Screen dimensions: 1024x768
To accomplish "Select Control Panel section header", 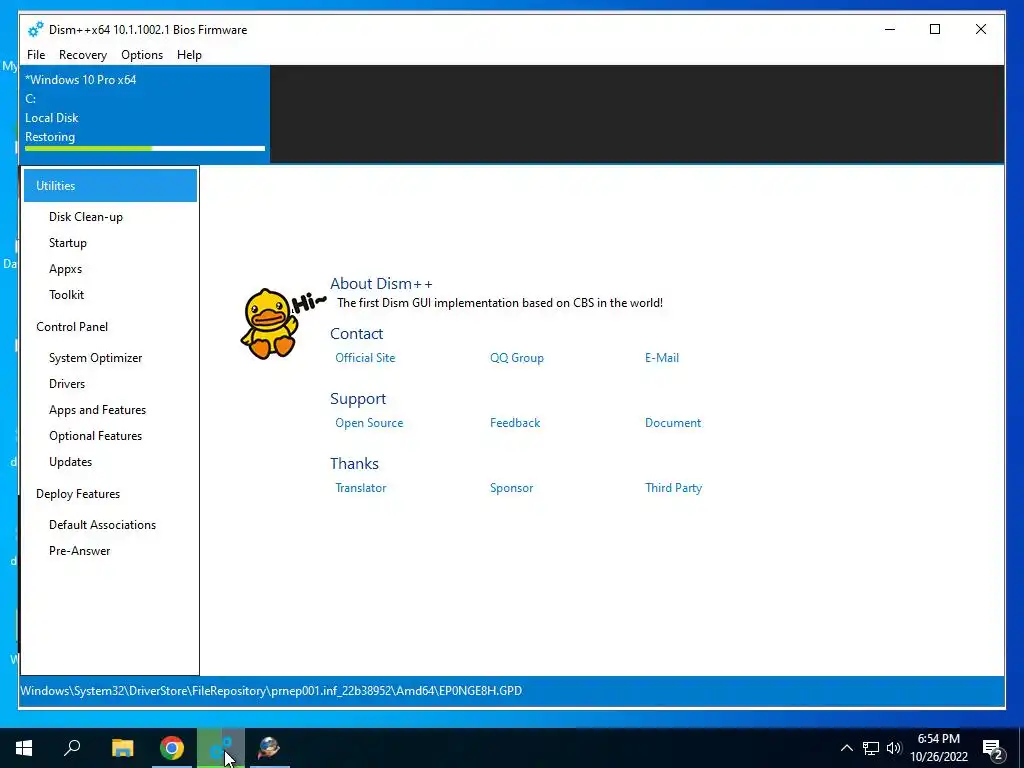I will 72,327.
